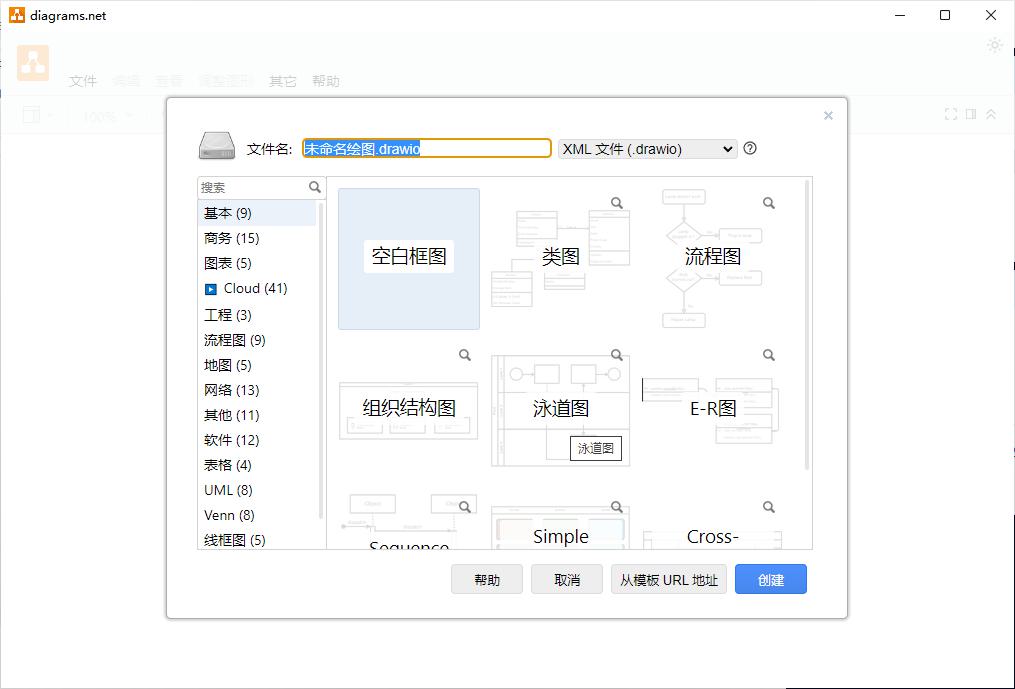The height and width of the screenshot is (689, 1015).
Task: Click the 帮助 button in the dialog
Action: coord(487,579)
